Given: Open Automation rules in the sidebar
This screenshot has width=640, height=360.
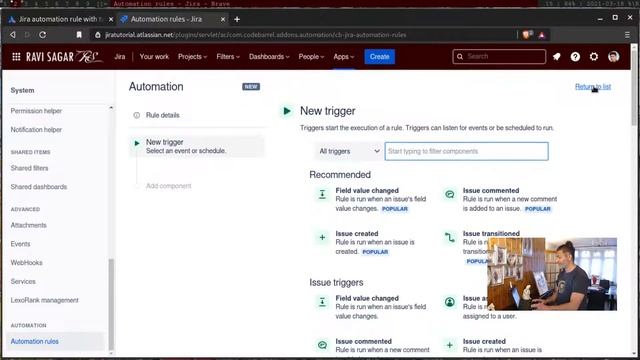Looking at the screenshot, I should coord(55,341).
